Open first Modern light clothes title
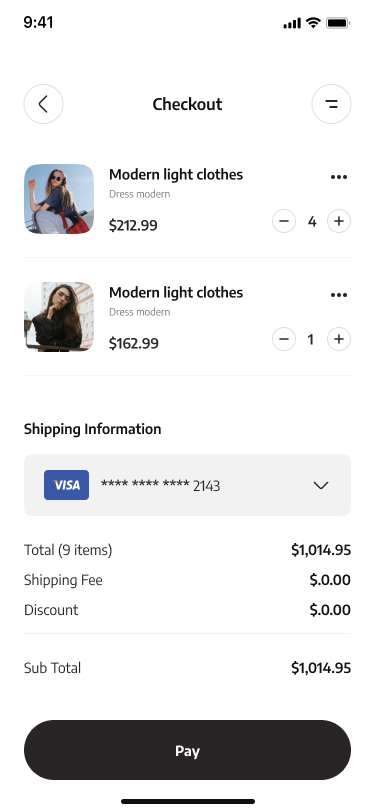375x812 pixels. click(176, 175)
